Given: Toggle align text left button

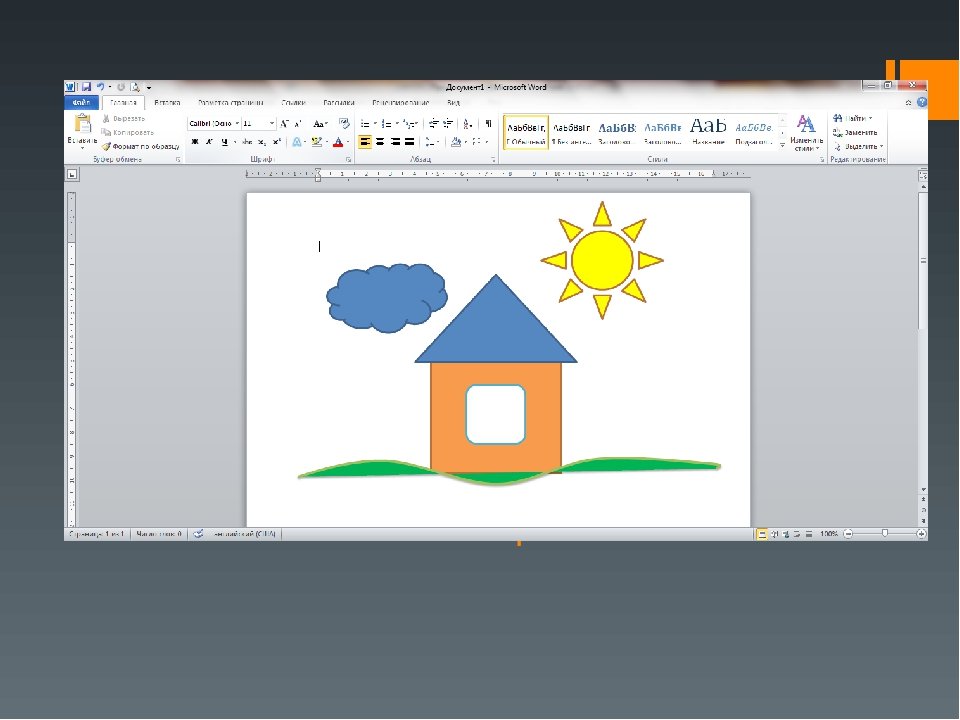Looking at the screenshot, I should click(x=365, y=142).
